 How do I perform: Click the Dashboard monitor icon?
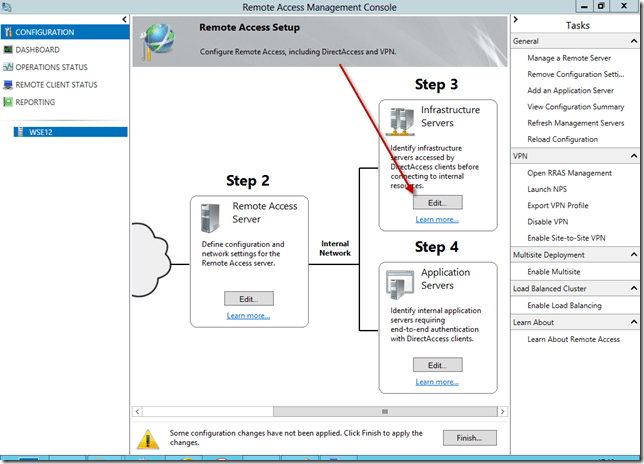click(x=8, y=50)
